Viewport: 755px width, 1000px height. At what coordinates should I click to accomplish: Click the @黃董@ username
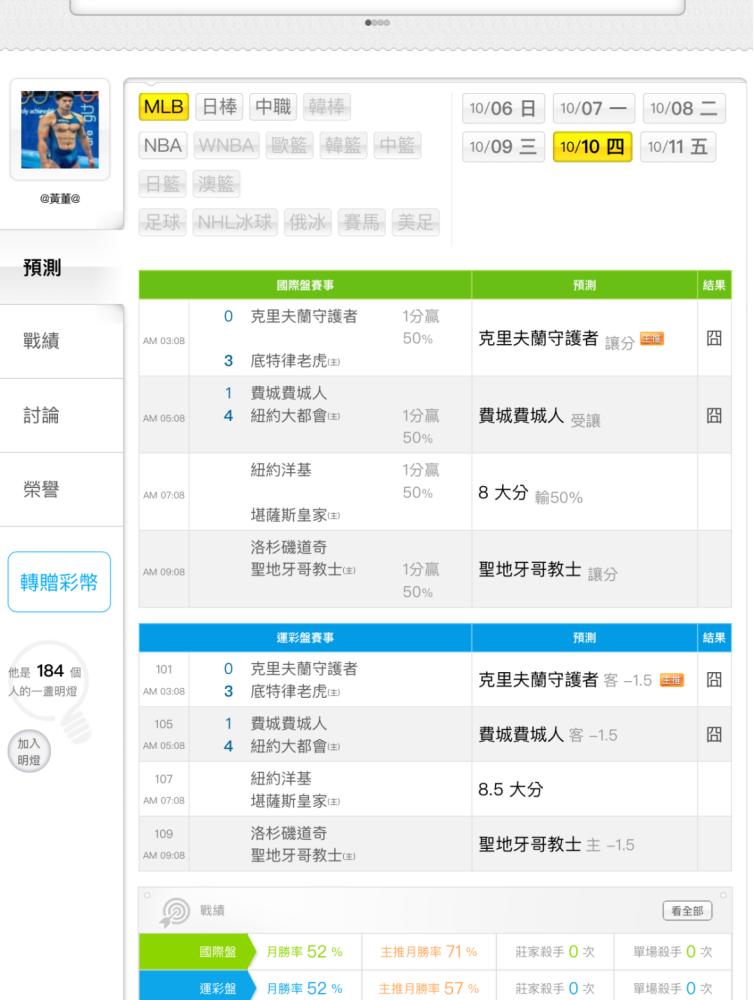(60, 198)
